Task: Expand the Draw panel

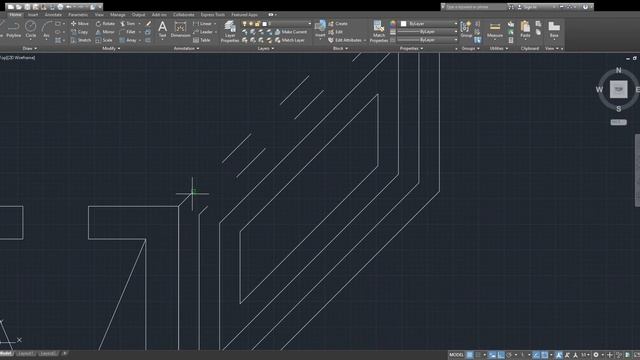Action: point(29,49)
